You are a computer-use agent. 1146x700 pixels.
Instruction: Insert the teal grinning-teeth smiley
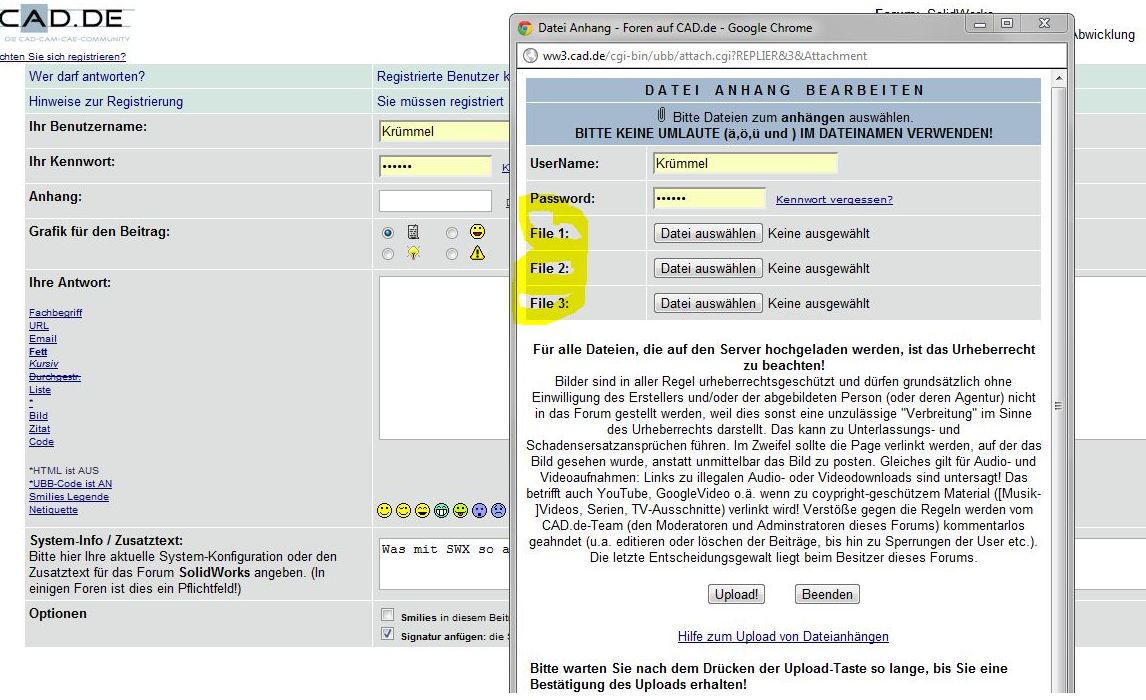coord(441,511)
